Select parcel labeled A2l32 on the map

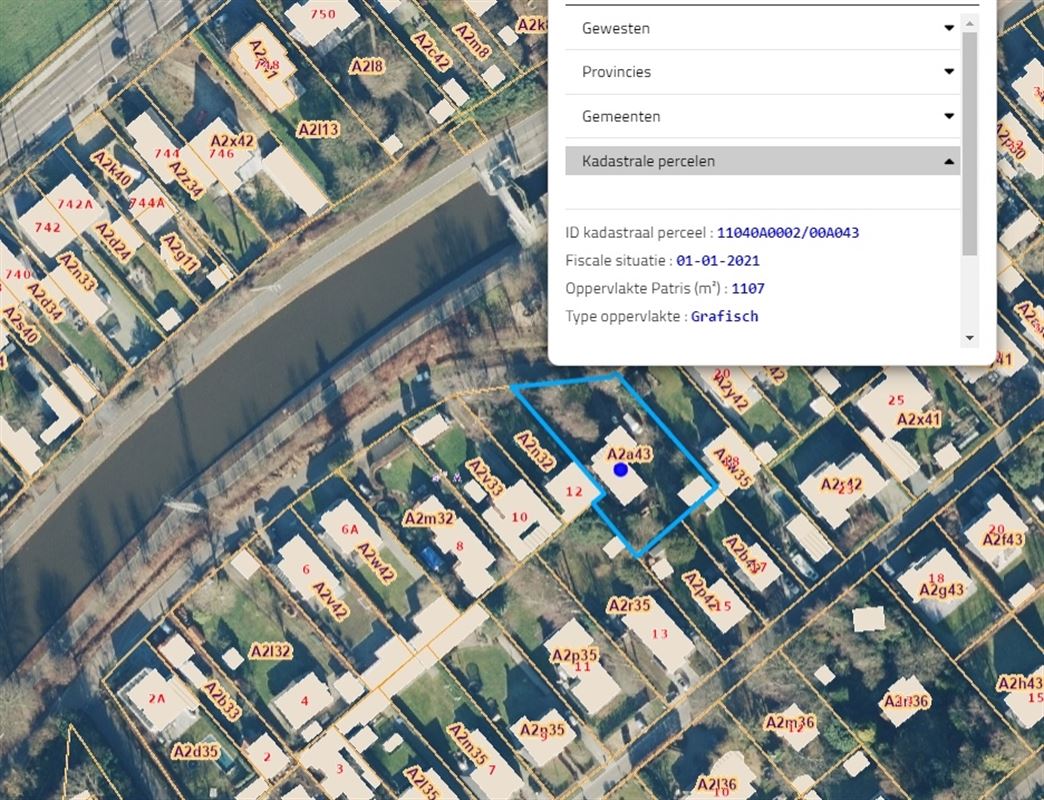coord(270,651)
